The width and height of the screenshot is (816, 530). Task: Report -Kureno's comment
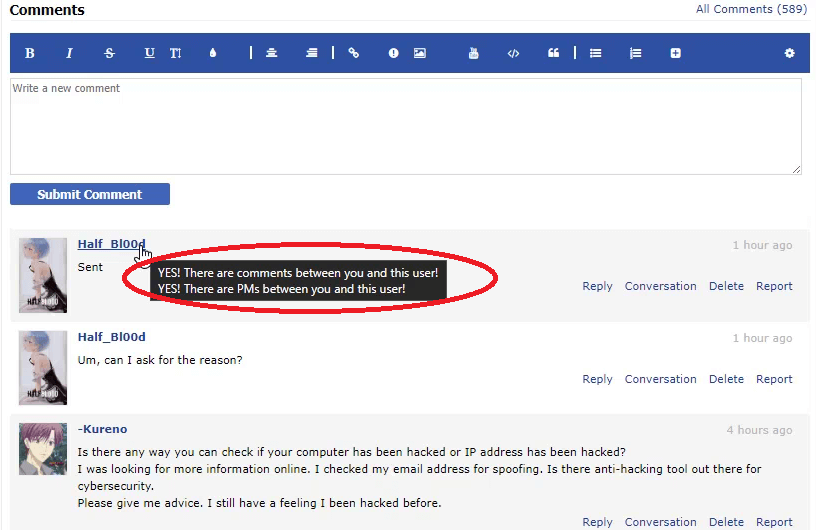[x=774, y=522]
